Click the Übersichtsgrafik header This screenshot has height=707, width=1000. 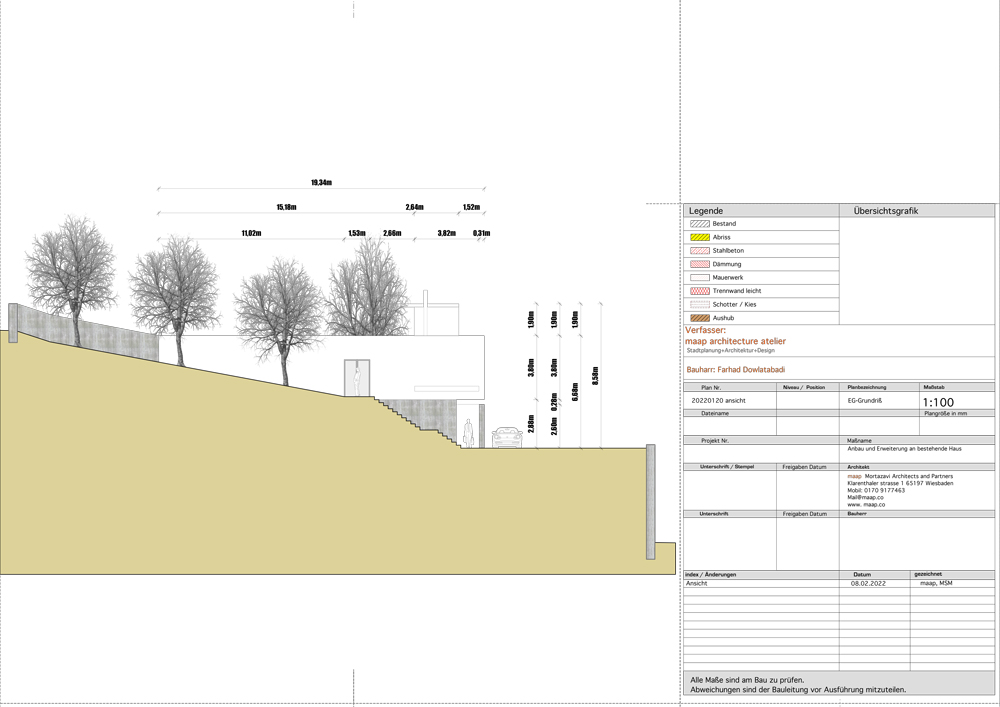coord(886,211)
